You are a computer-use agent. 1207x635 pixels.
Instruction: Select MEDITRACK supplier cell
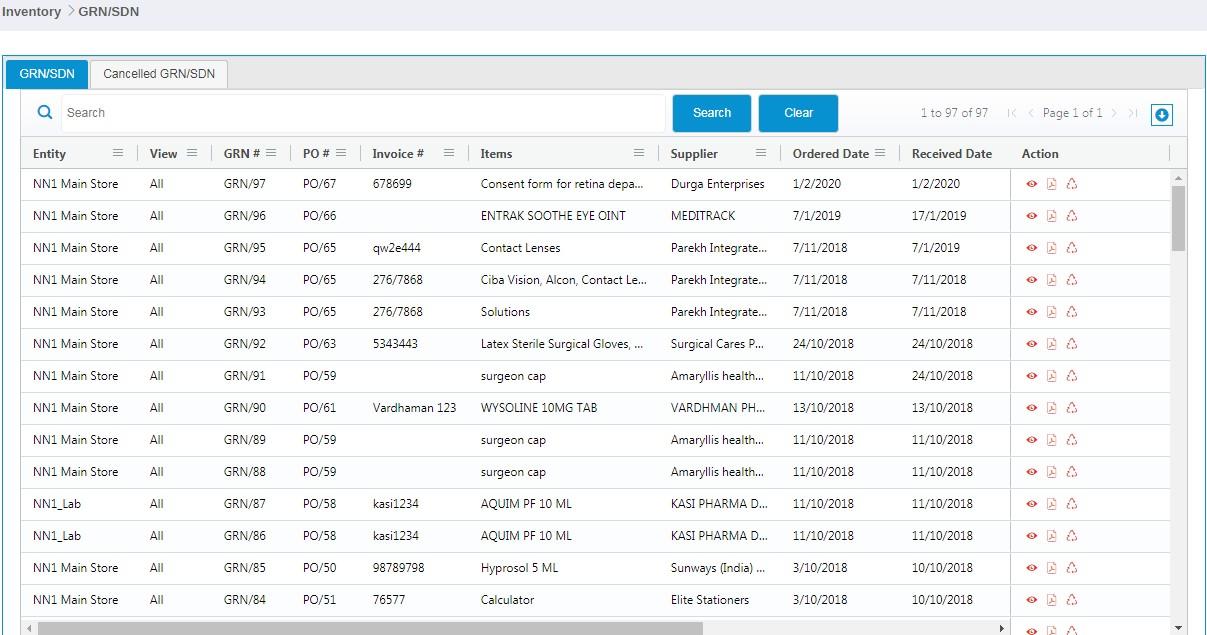(703, 216)
